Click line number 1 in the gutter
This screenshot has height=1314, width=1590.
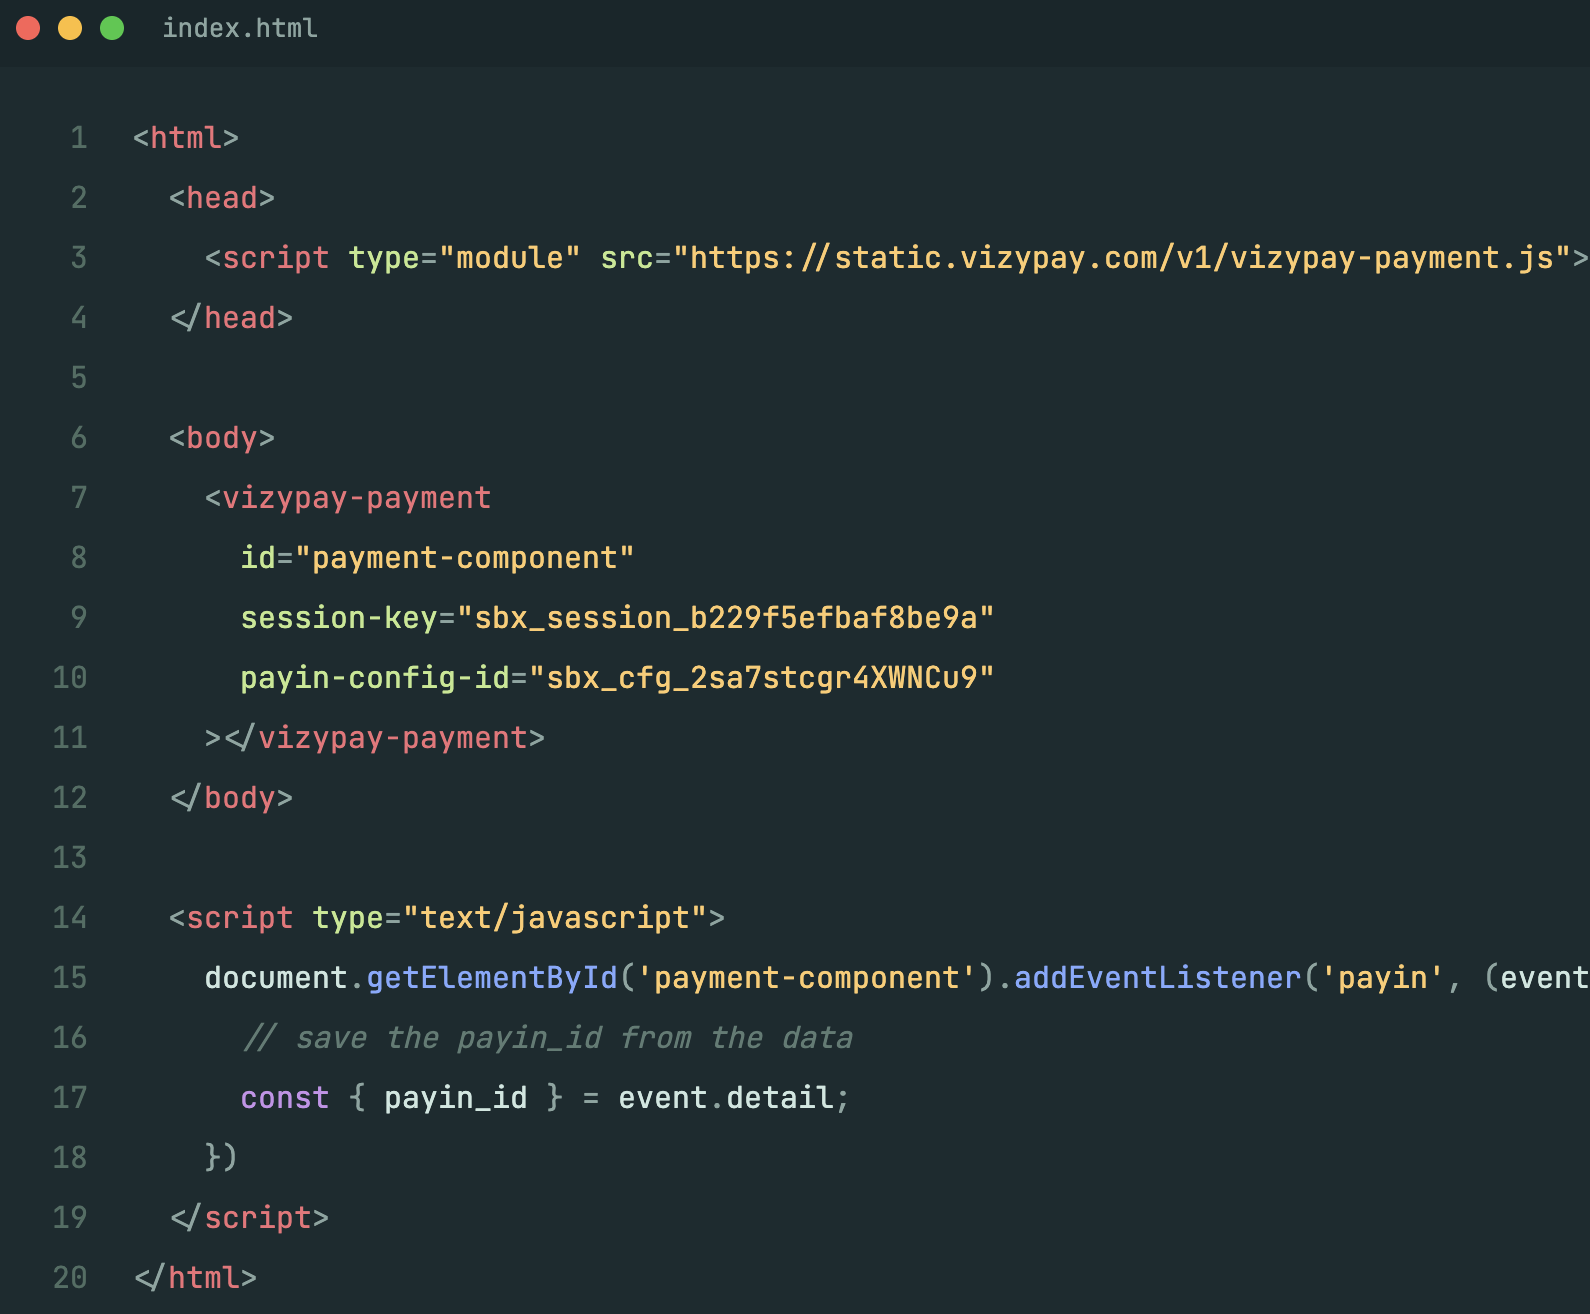[79, 138]
